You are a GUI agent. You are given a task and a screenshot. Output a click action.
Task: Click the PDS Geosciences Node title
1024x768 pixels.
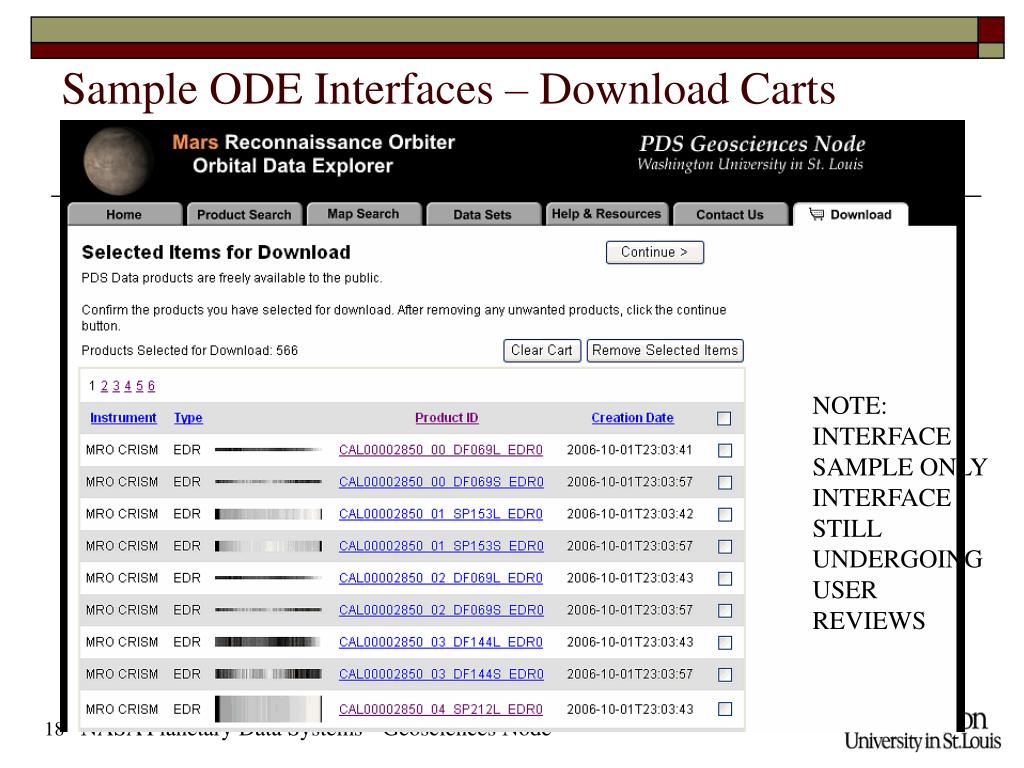pos(752,144)
